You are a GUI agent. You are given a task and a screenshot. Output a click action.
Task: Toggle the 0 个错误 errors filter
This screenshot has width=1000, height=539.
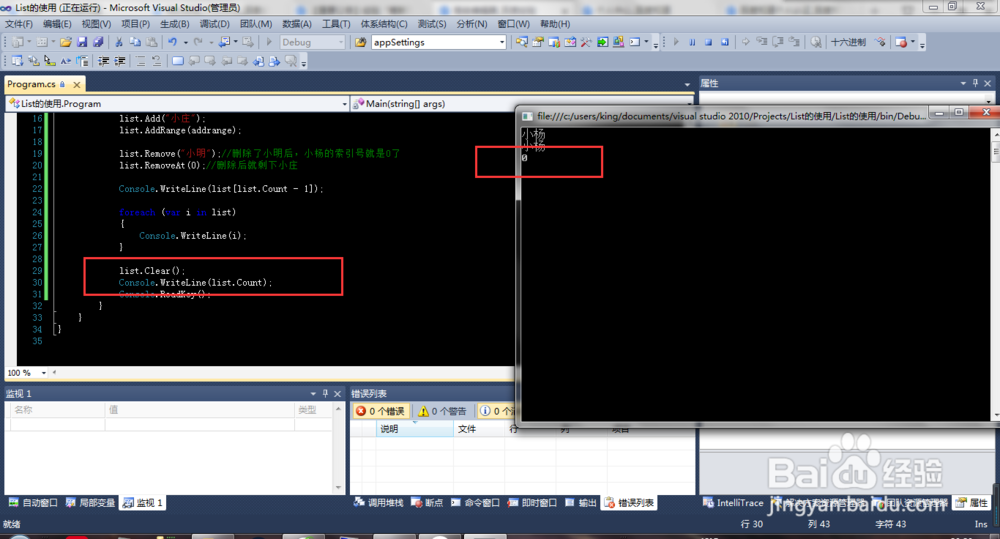point(380,411)
